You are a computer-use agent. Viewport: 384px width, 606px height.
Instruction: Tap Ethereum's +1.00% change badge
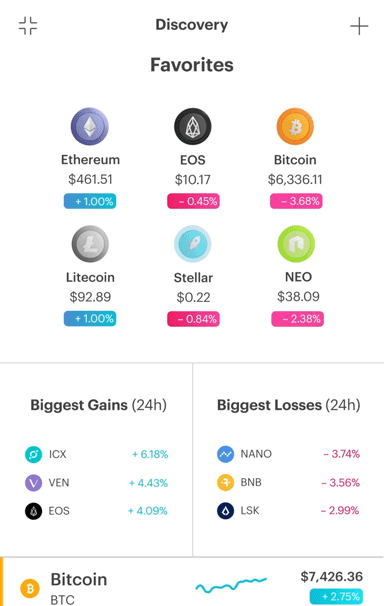90,201
